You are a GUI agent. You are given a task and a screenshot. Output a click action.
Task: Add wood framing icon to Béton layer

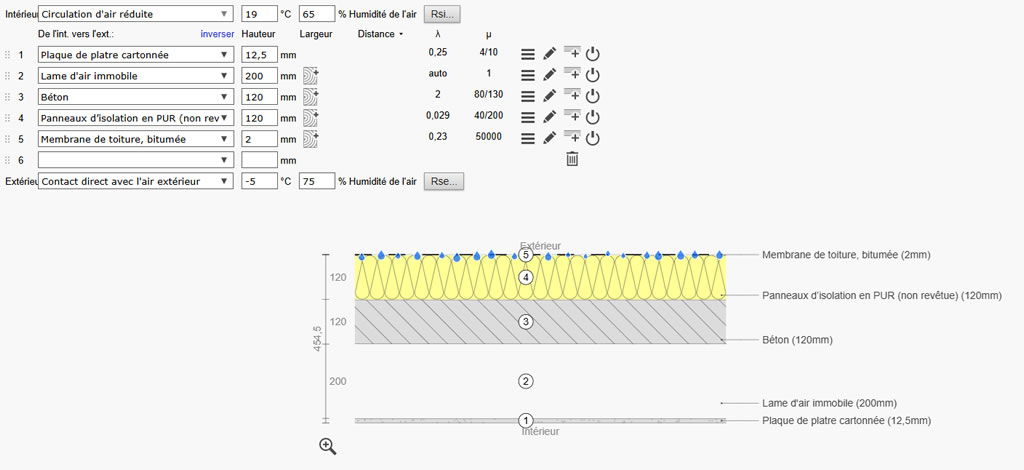pos(310,96)
